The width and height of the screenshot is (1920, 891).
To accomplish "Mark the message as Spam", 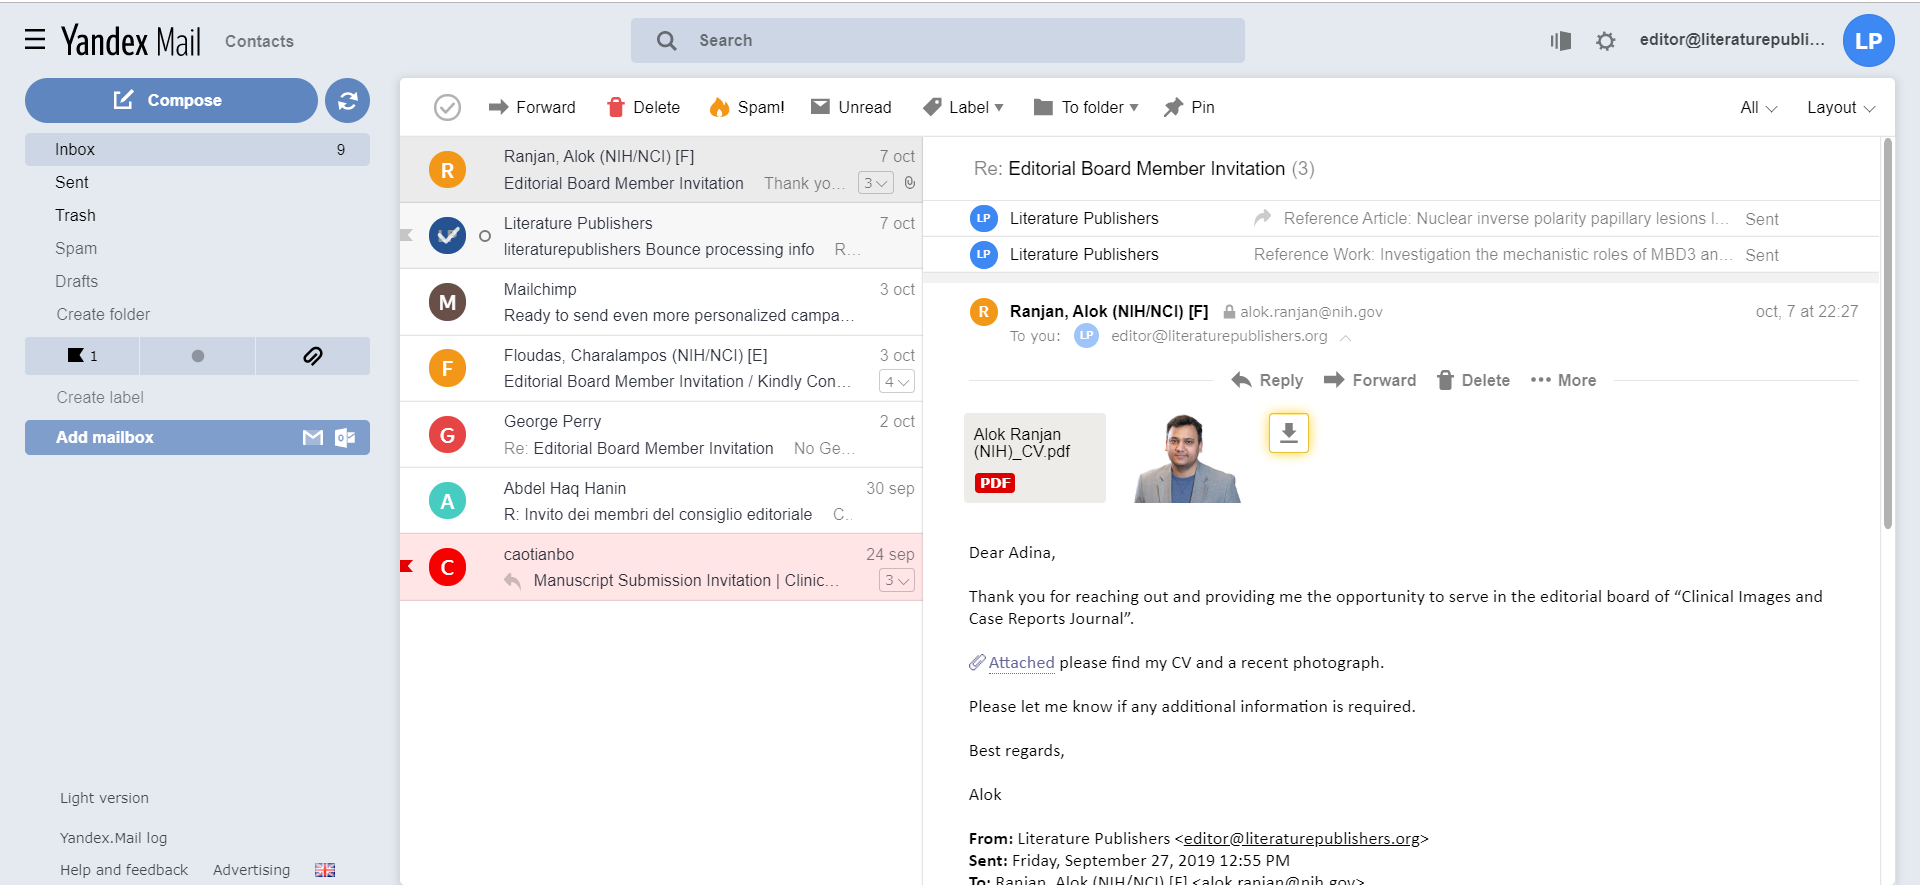I will [746, 107].
